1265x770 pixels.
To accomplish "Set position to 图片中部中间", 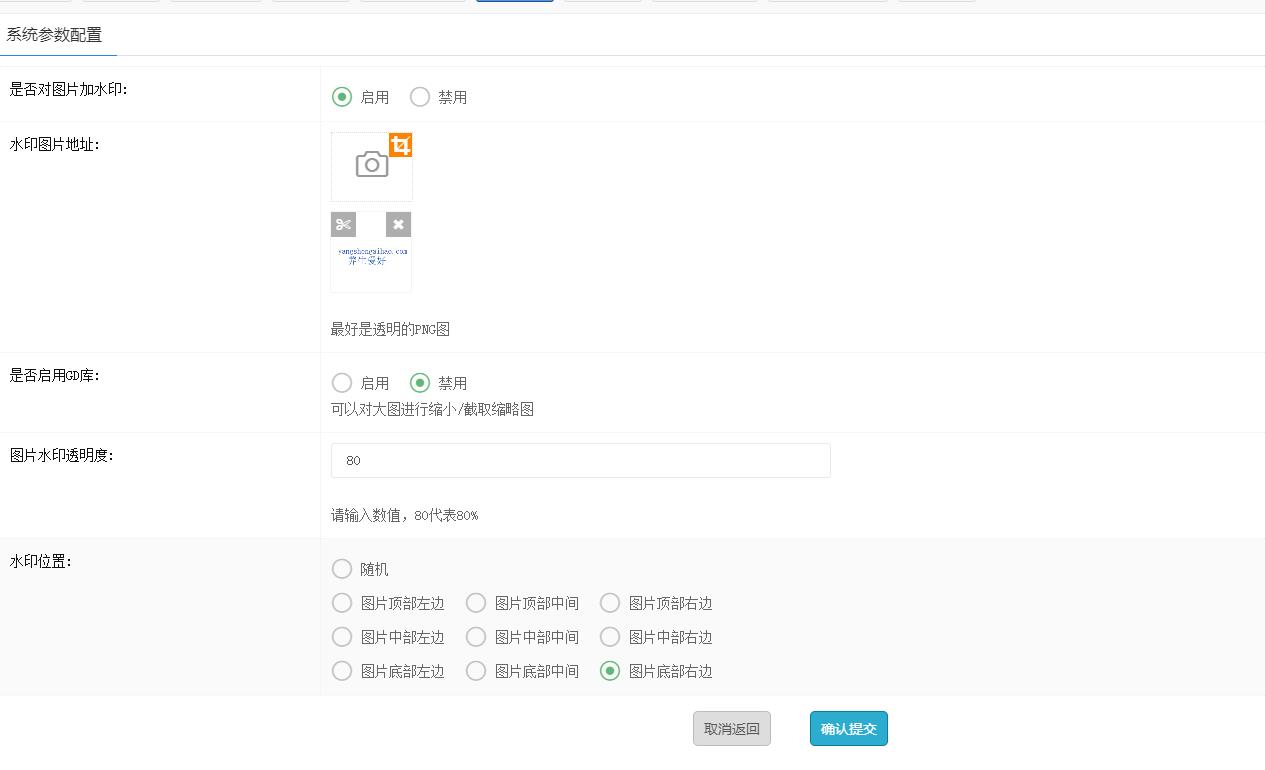I will (476, 637).
